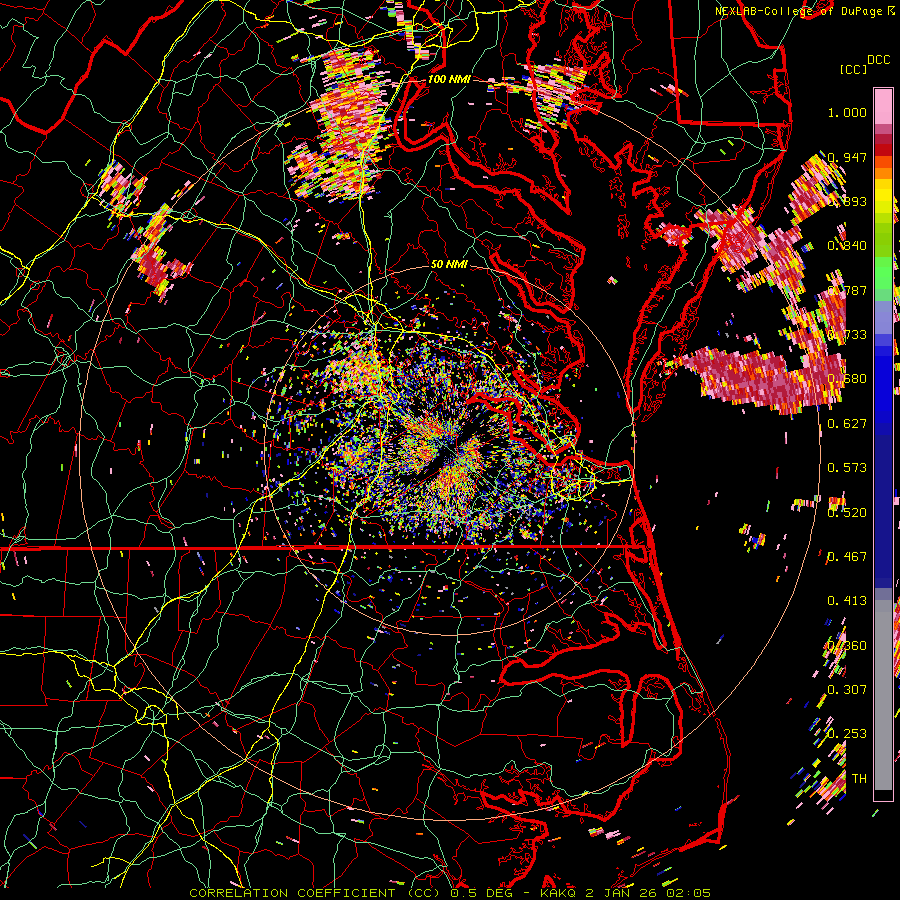900x900 pixels.
Task: Select the 0.733 scale value
Action: [847, 334]
